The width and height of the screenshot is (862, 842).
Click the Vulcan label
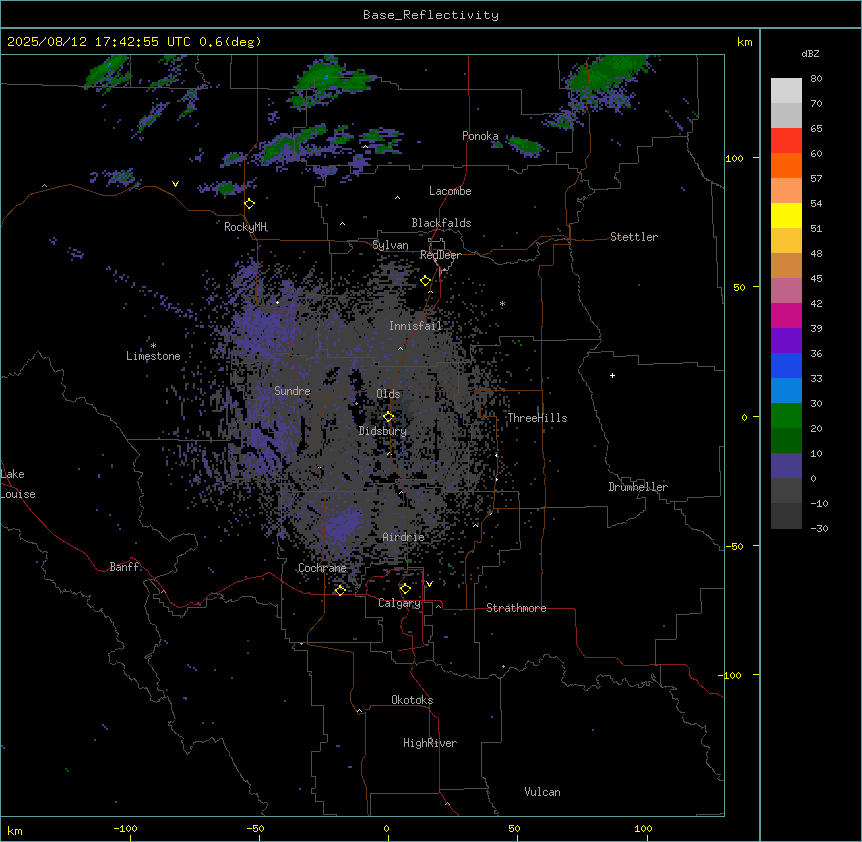542,792
